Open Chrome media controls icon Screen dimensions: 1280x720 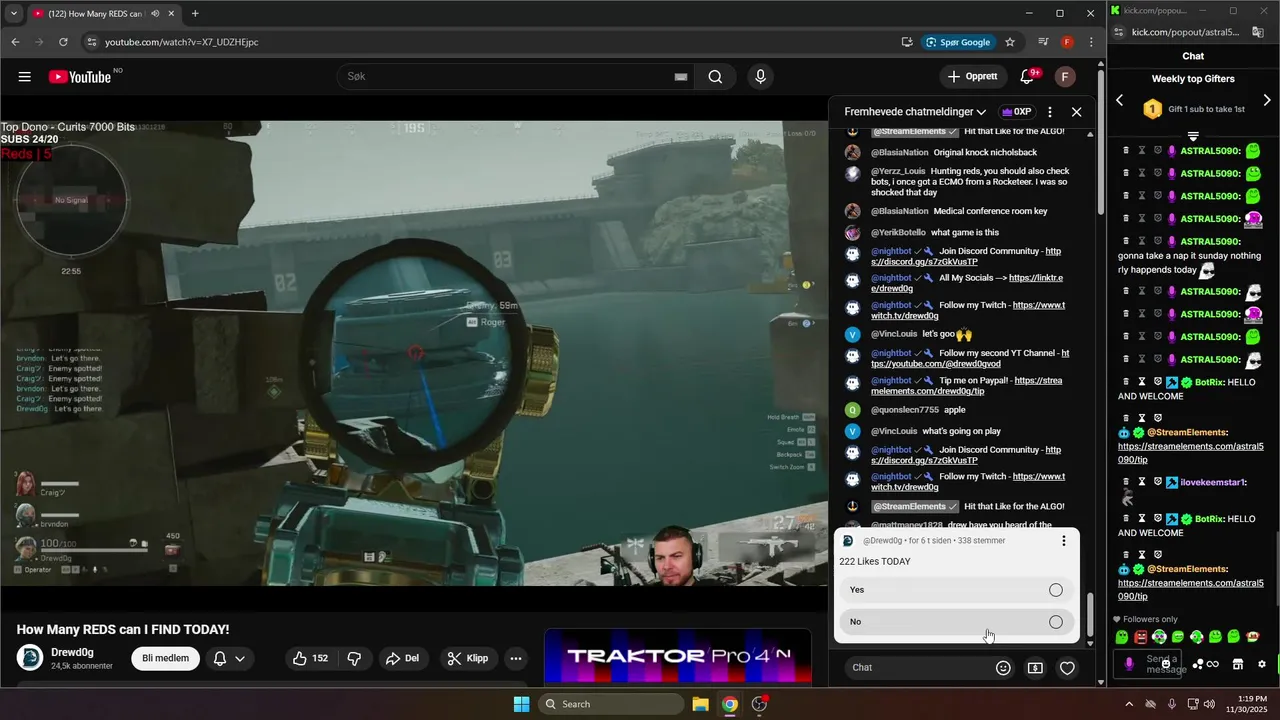1043,42
